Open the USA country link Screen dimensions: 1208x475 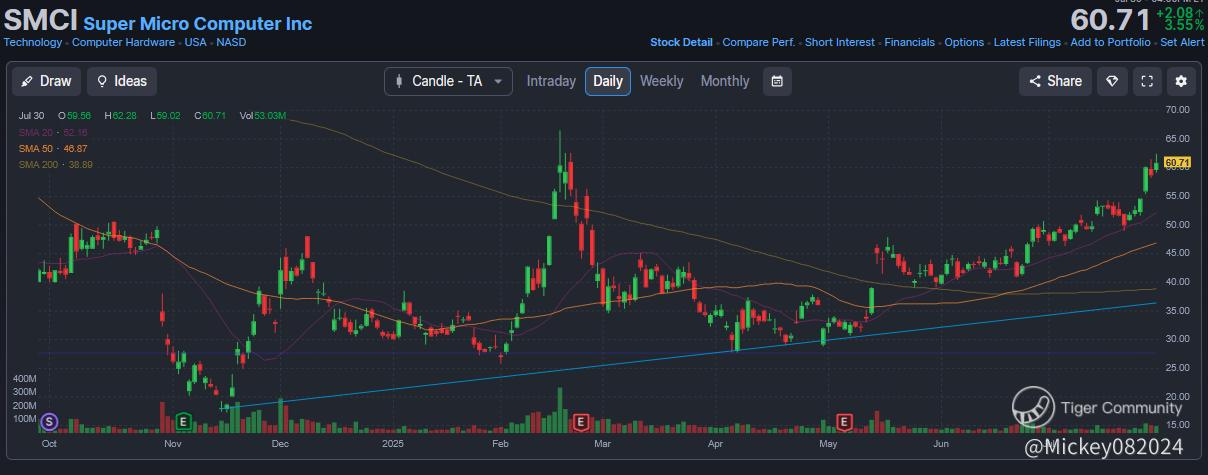[195, 43]
